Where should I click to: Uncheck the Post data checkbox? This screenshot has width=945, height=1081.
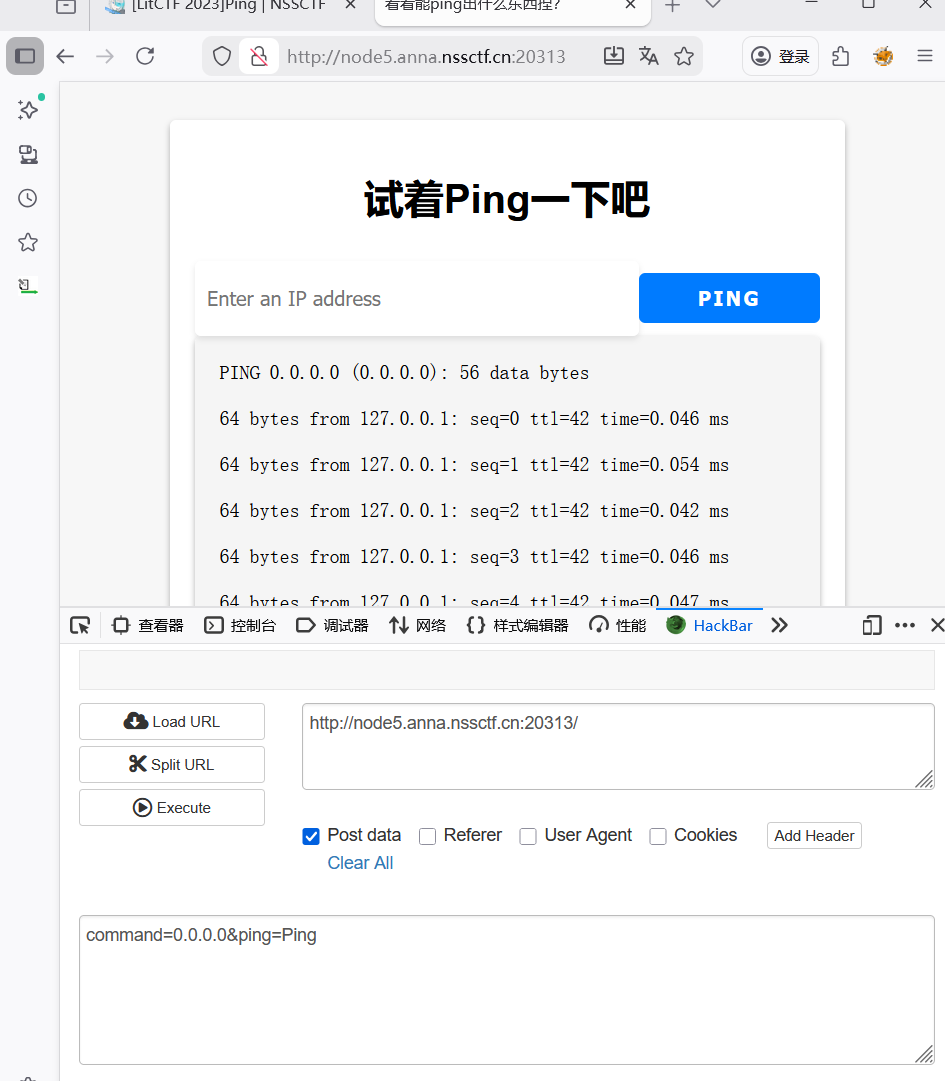[311, 836]
